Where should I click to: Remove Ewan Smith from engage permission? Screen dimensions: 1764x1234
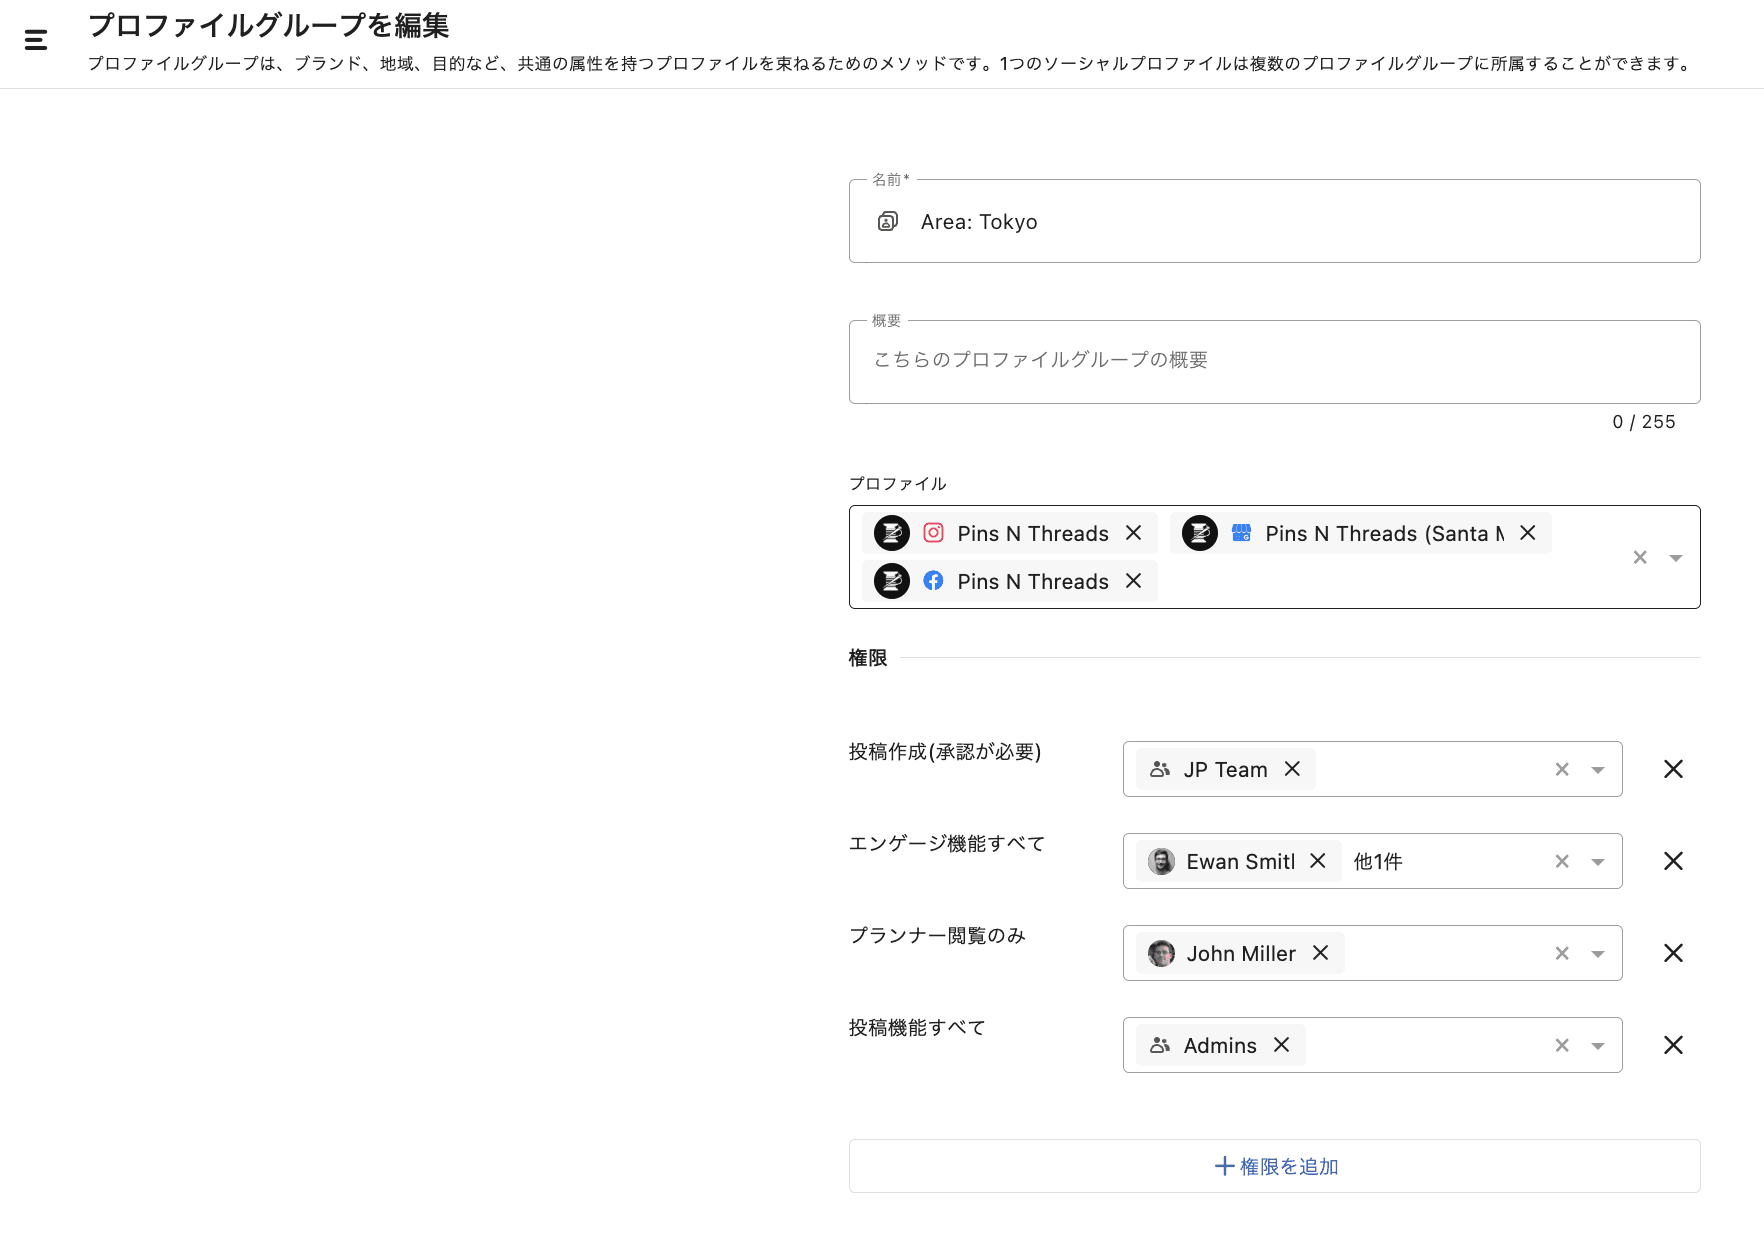coord(1318,861)
